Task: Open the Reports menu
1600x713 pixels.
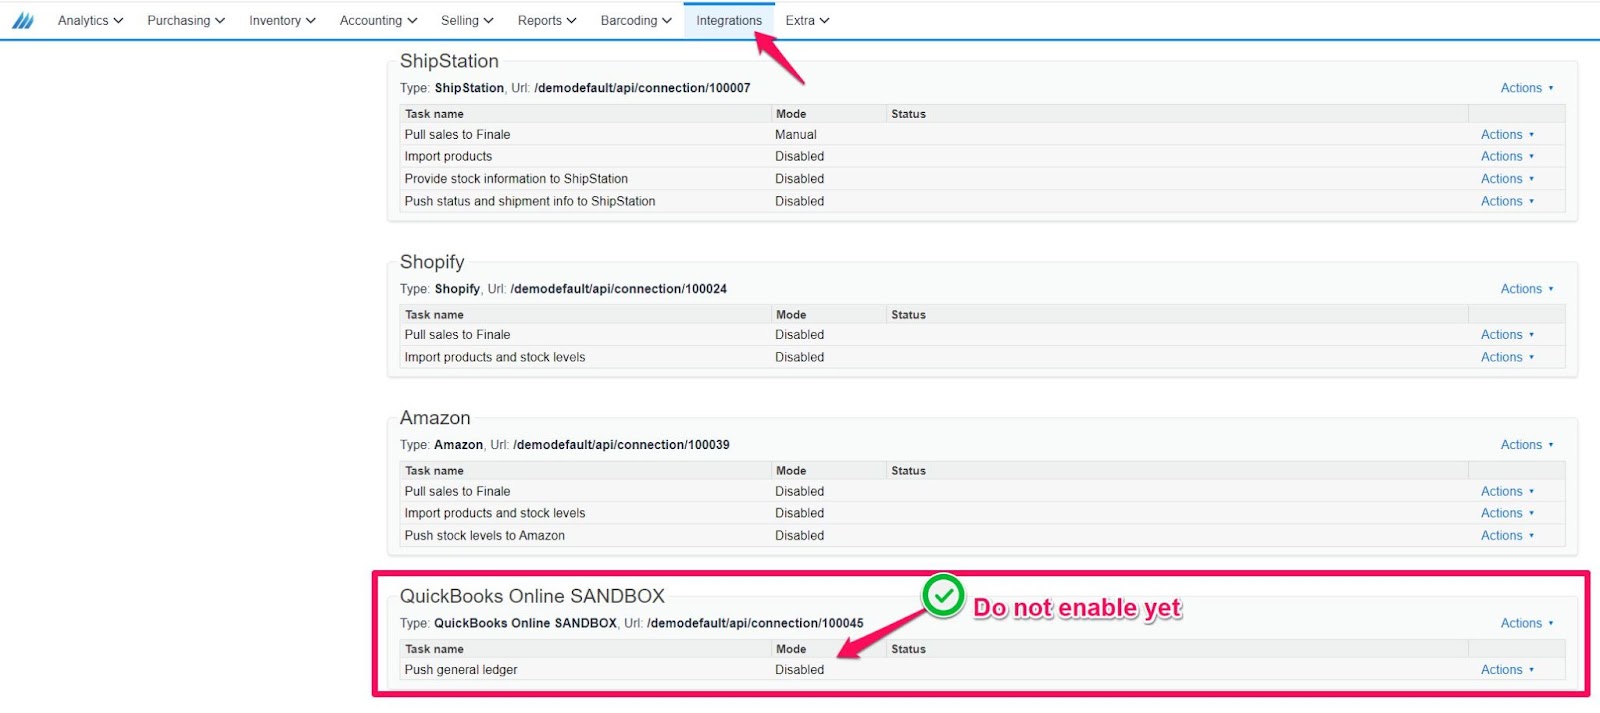Action: (547, 20)
